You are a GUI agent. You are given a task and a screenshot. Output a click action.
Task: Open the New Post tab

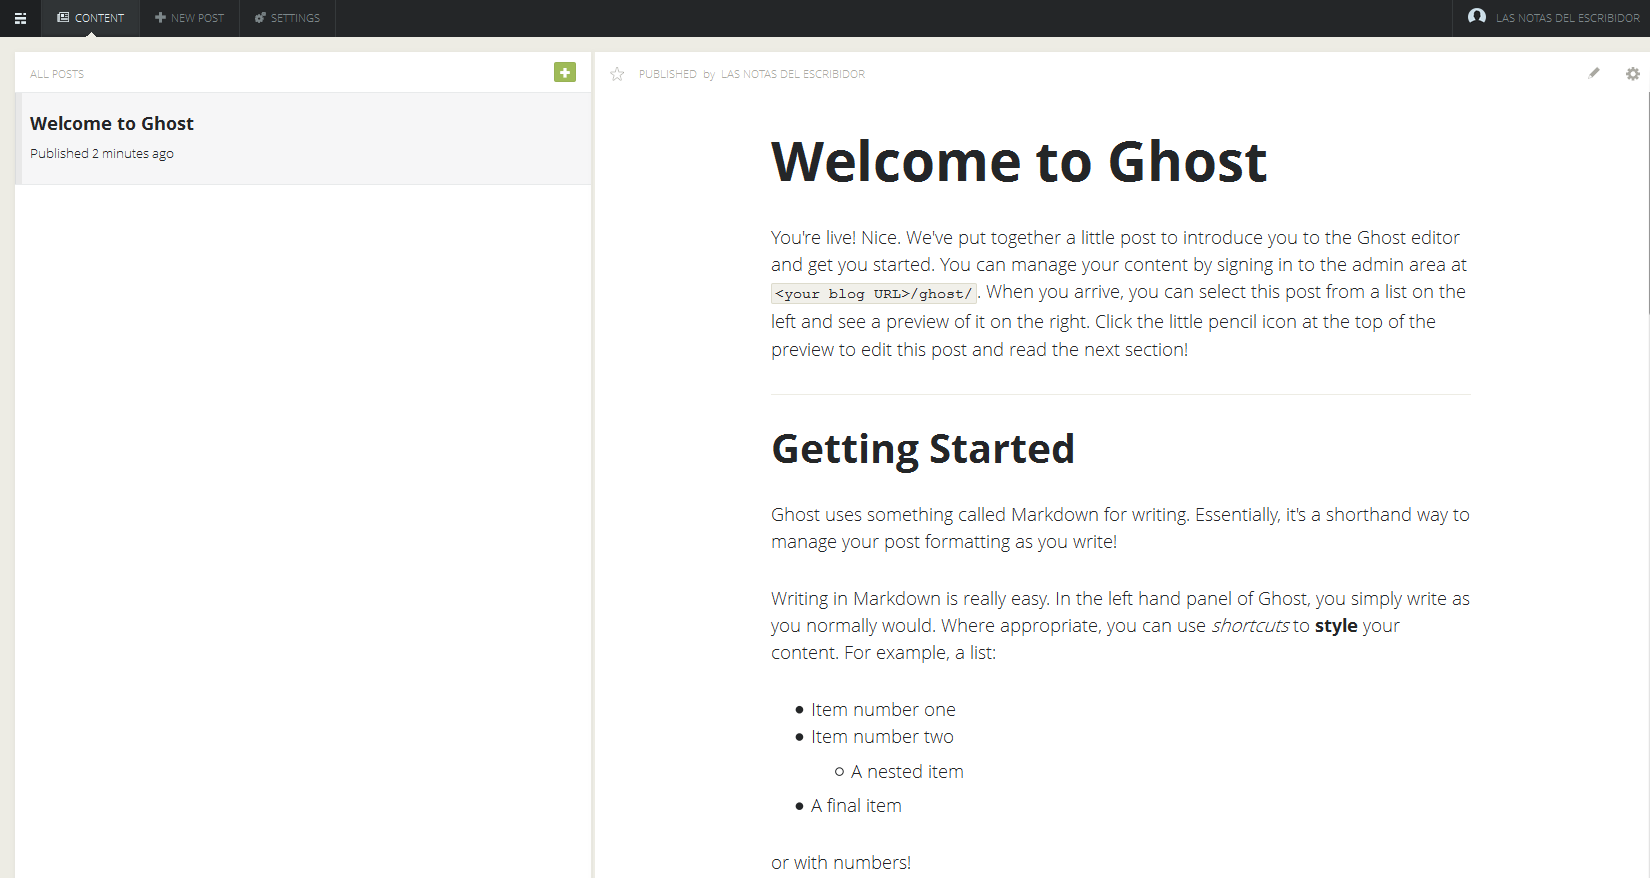pyautogui.click(x=190, y=18)
